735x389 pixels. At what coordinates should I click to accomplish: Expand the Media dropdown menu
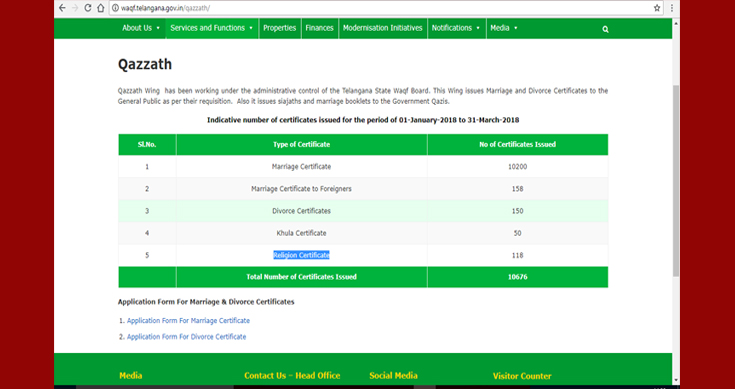pyautogui.click(x=504, y=28)
